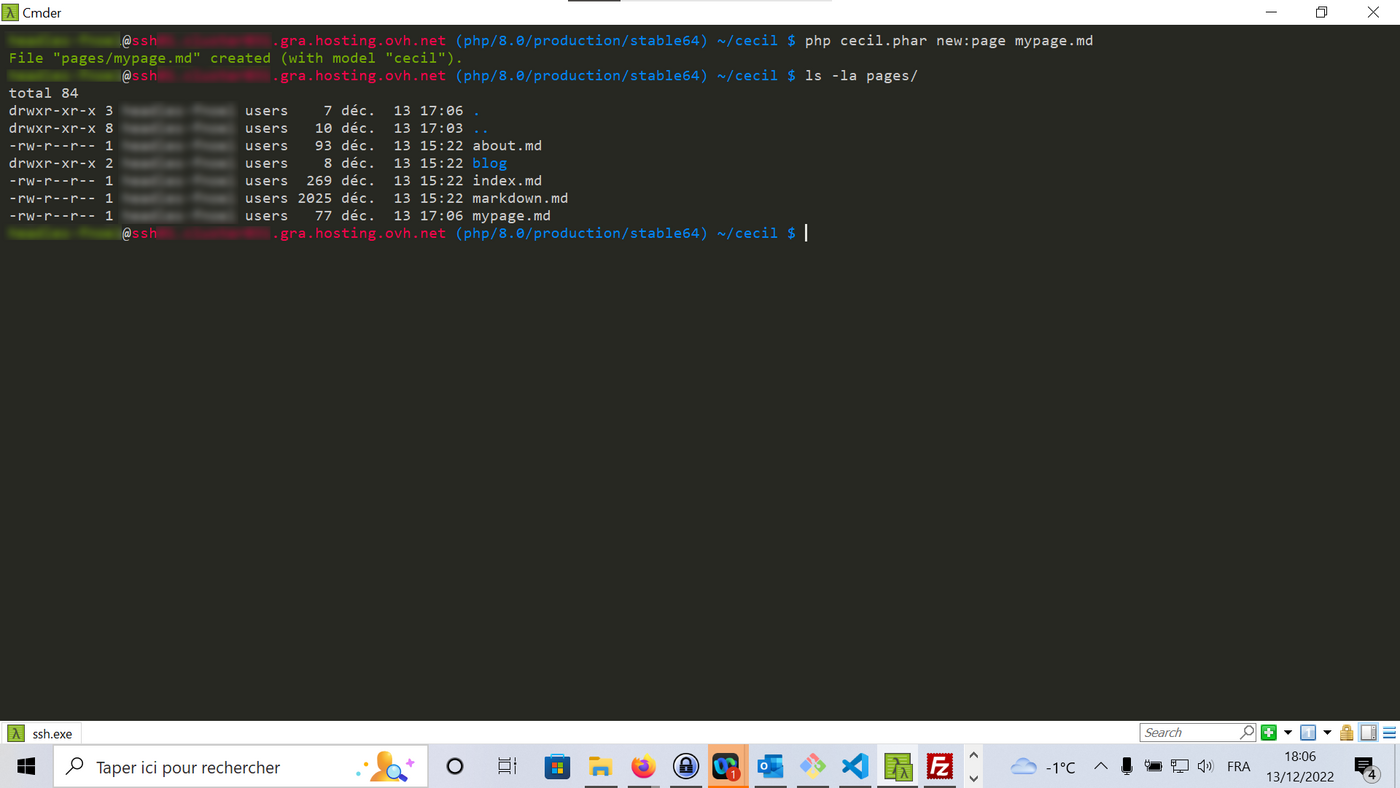The height and width of the screenshot is (788, 1400).
Task: Open Visual Studio Code from taskbar
Action: click(x=855, y=767)
